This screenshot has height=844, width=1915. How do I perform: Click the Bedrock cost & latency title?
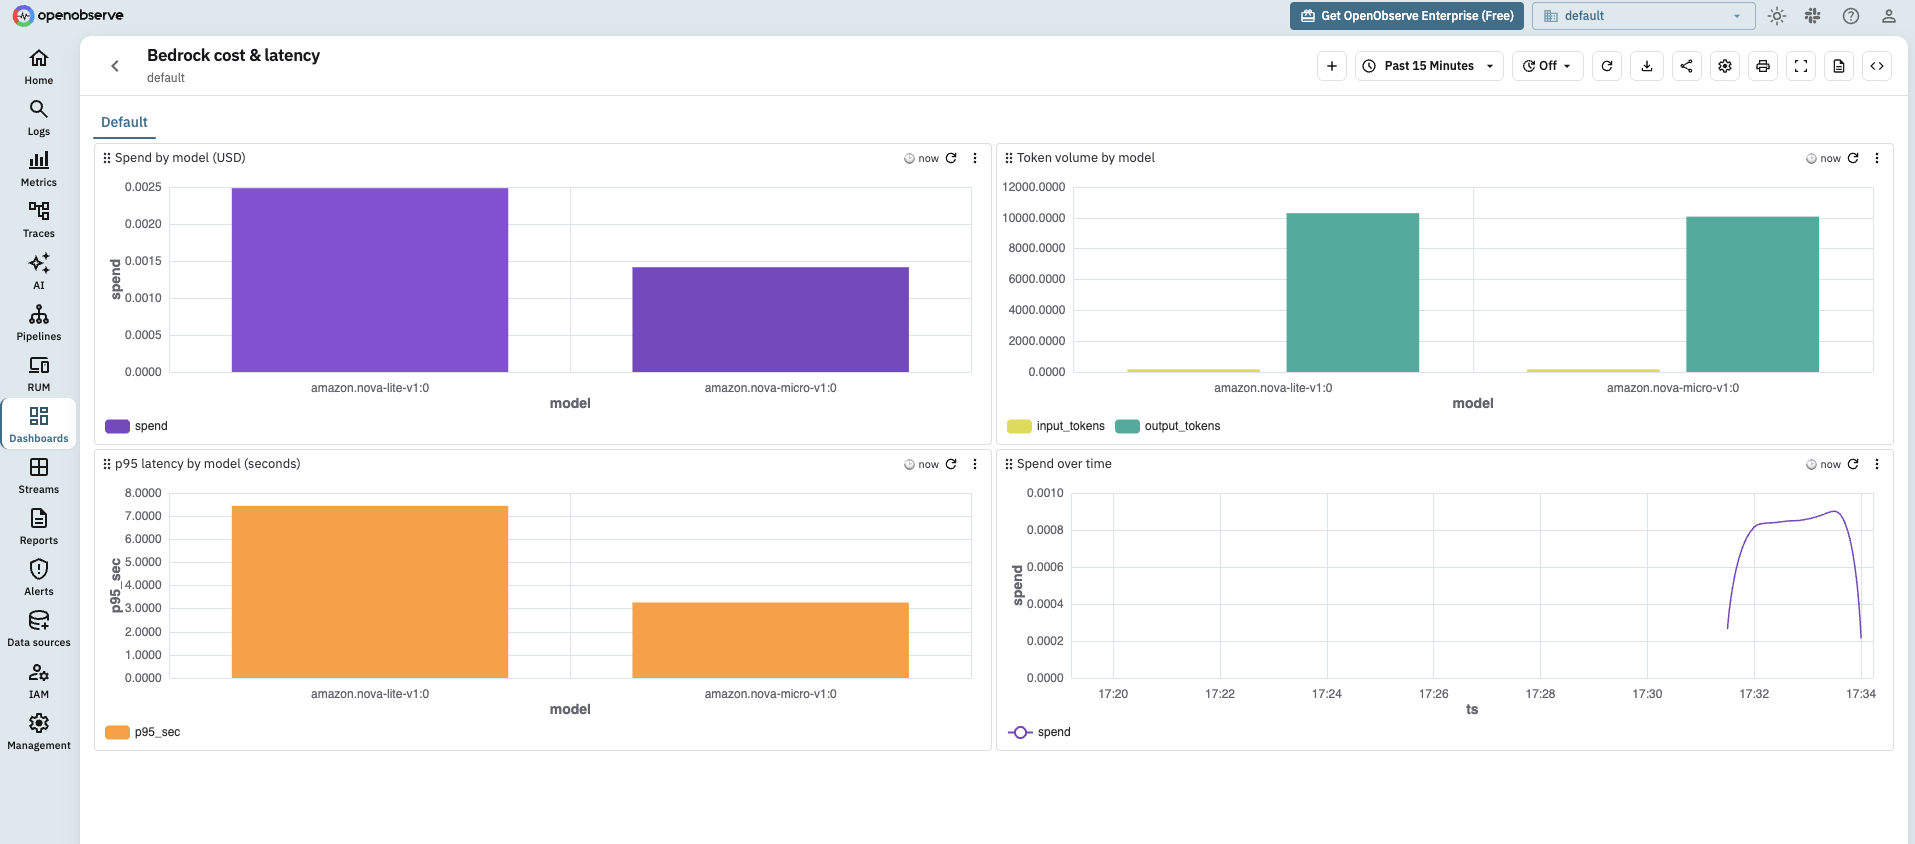click(233, 56)
